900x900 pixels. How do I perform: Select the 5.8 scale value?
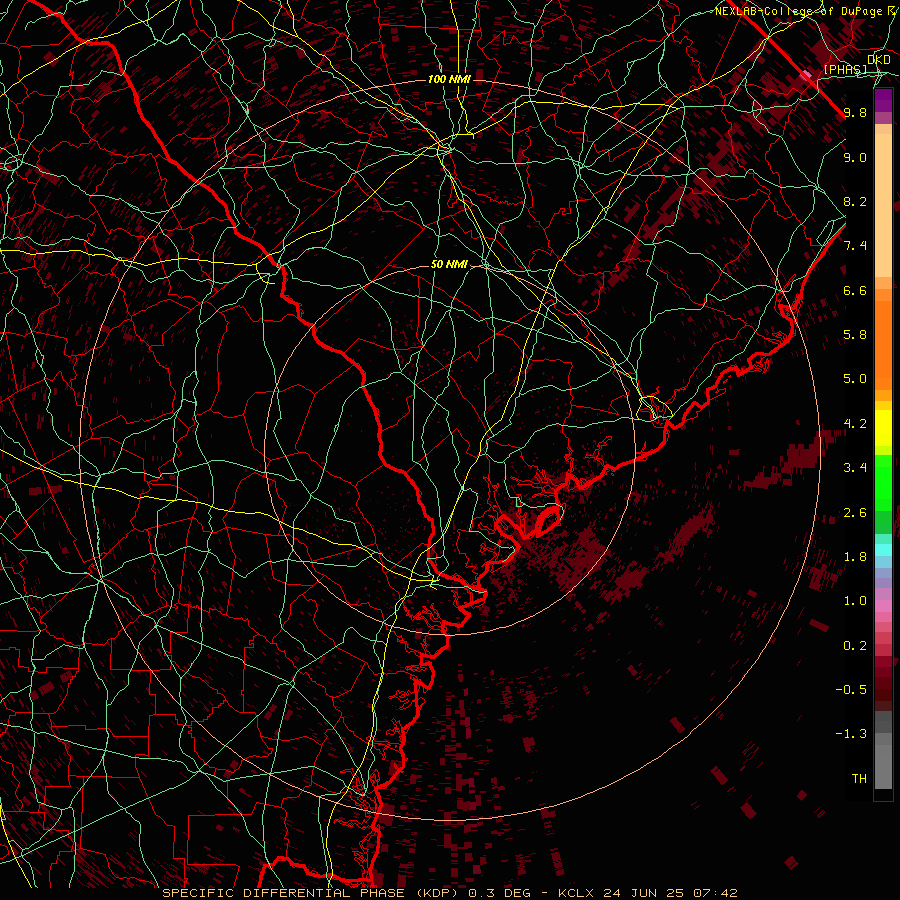[855, 335]
